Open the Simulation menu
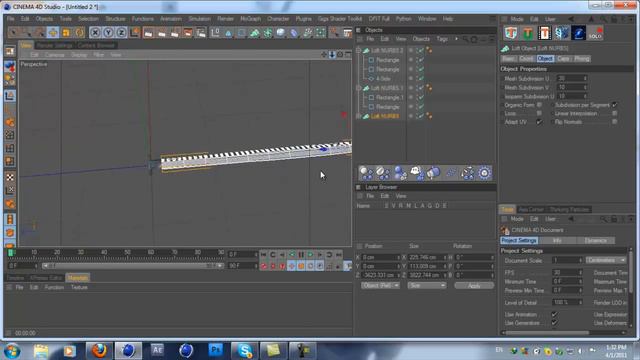 coord(199,19)
